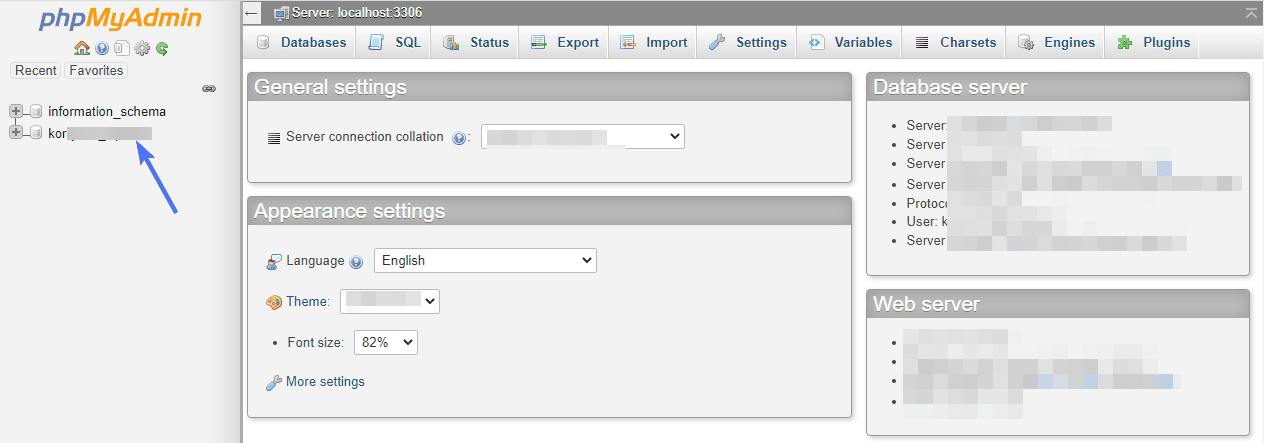Select the information_schema database name
Image resolution: width=1264 pixels, height=443 pixels.
pyautogui.click(x=107, y=111)
